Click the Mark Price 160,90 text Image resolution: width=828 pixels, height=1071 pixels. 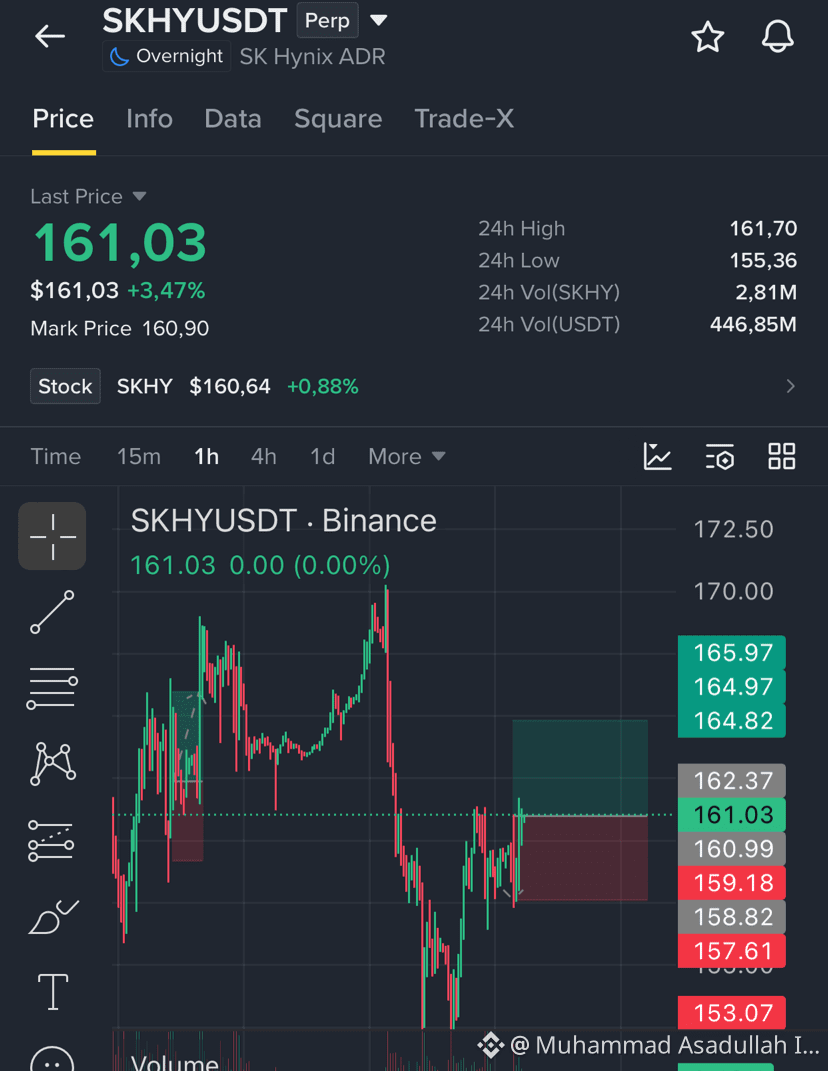click(120, 329)
